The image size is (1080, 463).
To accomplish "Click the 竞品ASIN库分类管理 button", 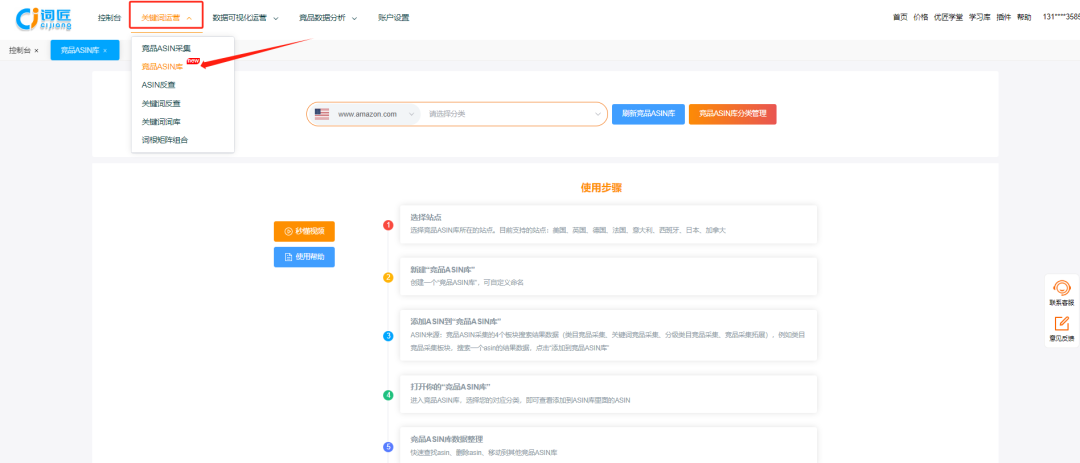I will point(732,114).
